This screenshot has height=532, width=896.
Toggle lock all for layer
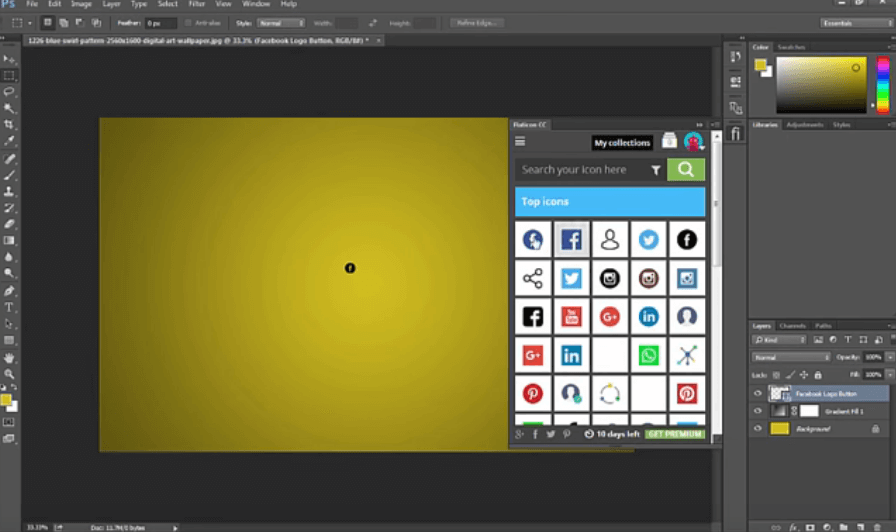(818, 375)
